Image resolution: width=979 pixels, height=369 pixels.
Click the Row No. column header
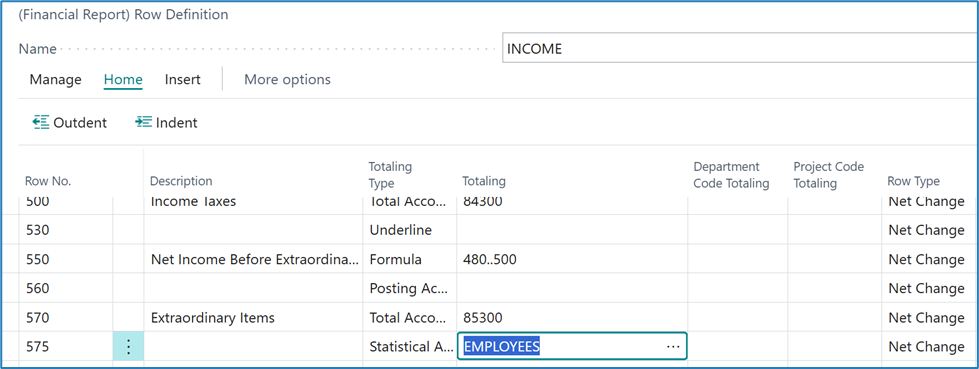point(48,181)
